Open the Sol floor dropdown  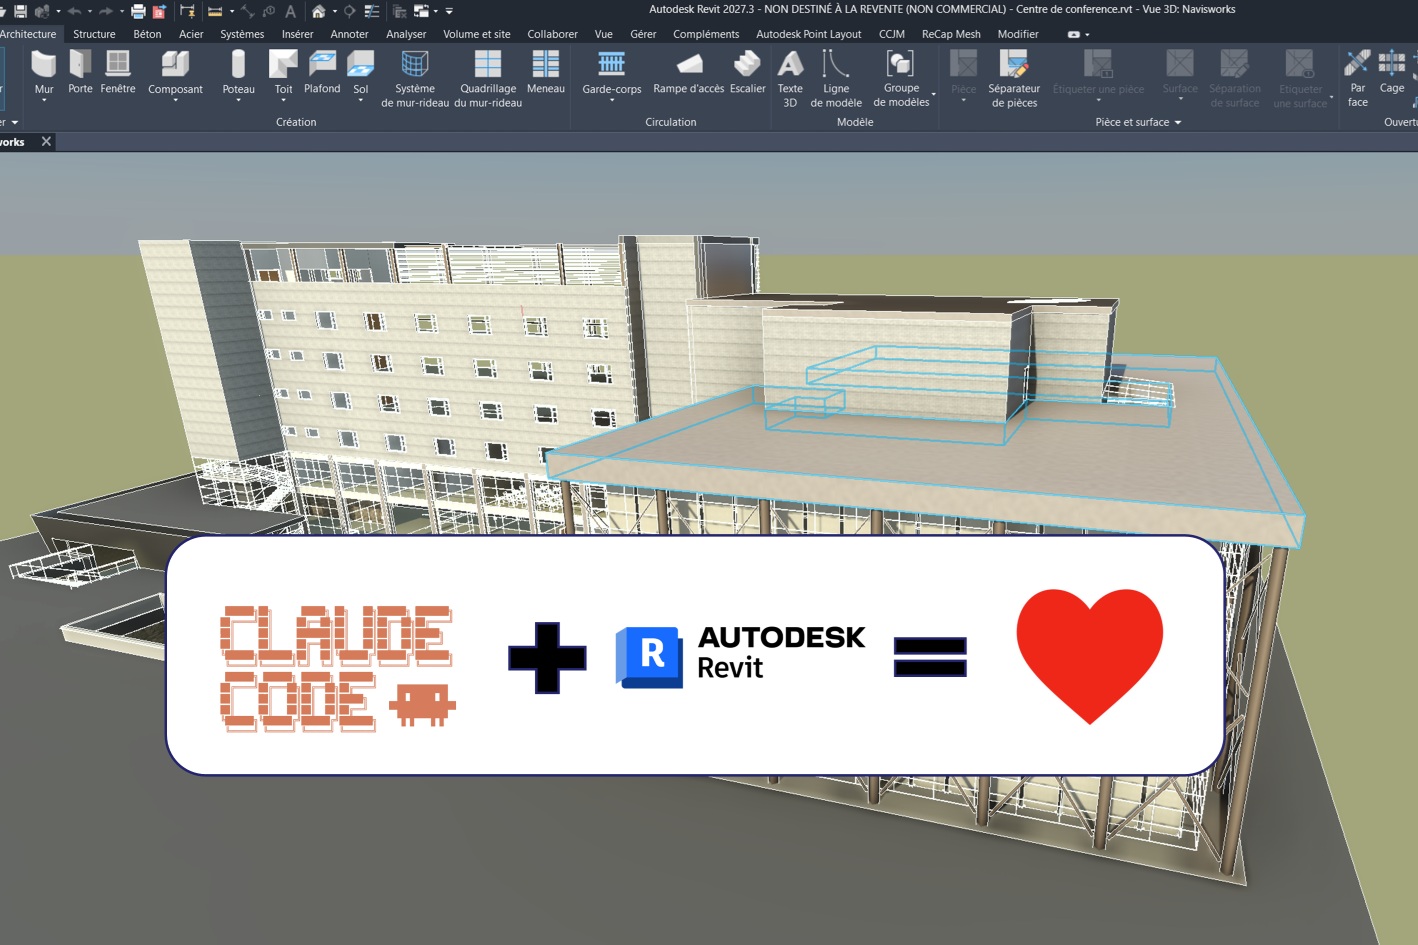coord(361,100)
